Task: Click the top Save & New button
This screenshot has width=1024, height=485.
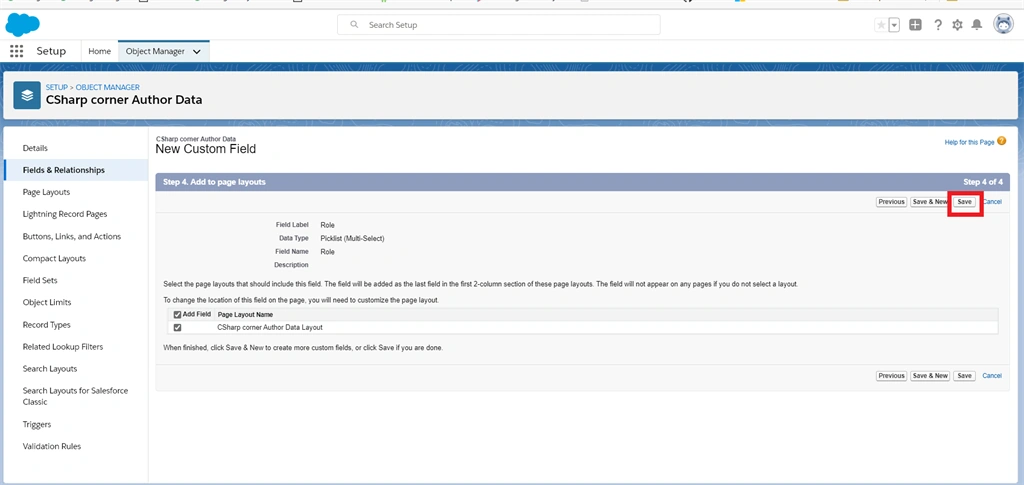Action: click(930, 202)
